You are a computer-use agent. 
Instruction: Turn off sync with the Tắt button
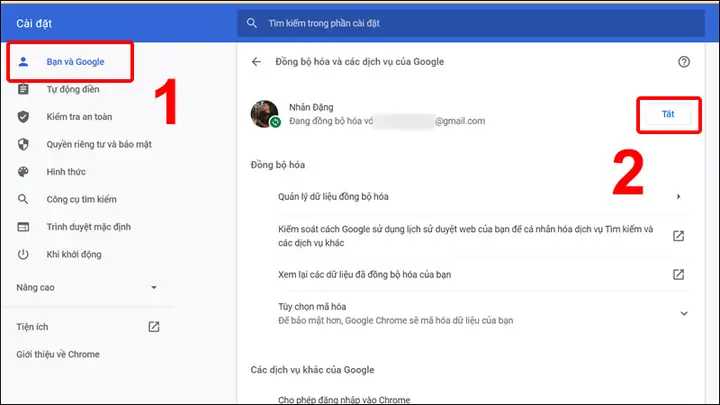coord(668,114)
